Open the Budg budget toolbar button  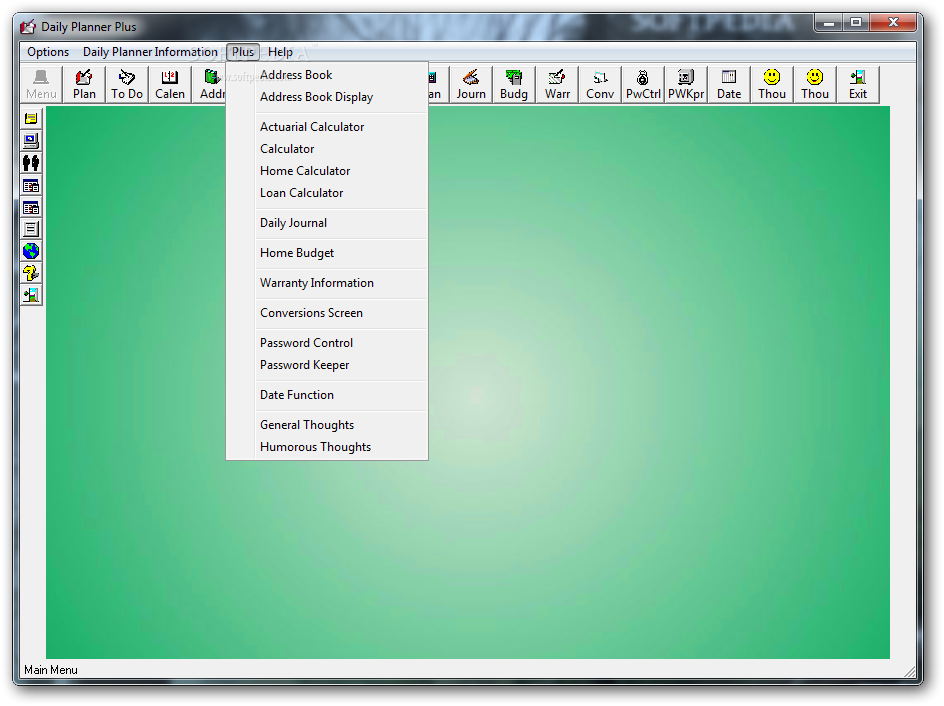(514, 84)
